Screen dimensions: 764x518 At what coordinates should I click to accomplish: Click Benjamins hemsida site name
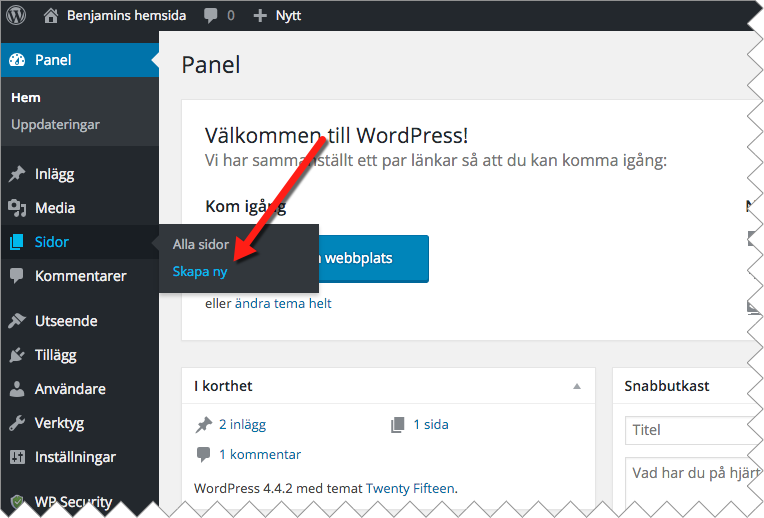pos(127,16)
